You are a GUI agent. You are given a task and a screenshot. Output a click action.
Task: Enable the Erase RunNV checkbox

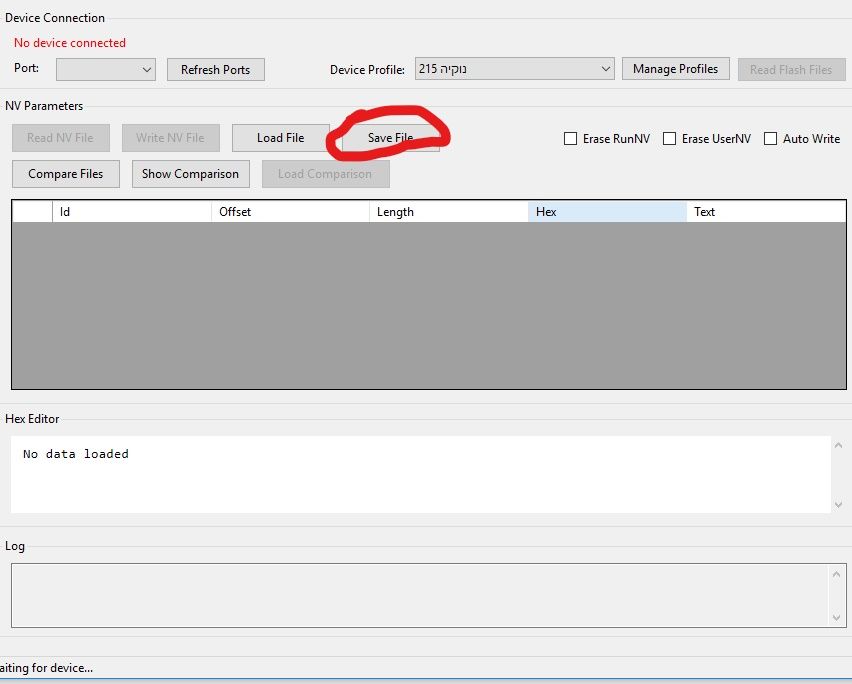(x=571, y=139)
